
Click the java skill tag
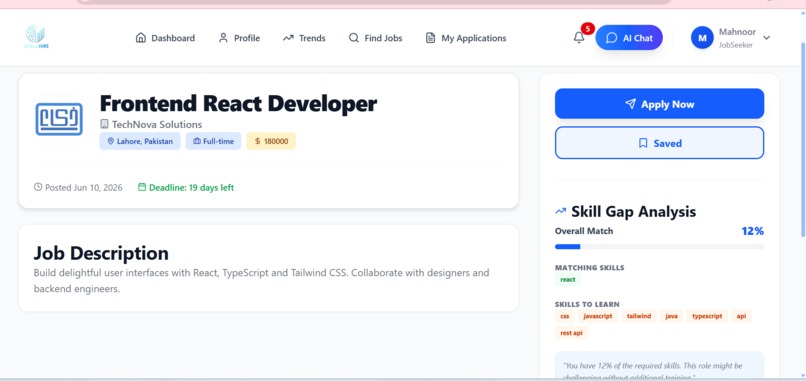tap(671, 316)
